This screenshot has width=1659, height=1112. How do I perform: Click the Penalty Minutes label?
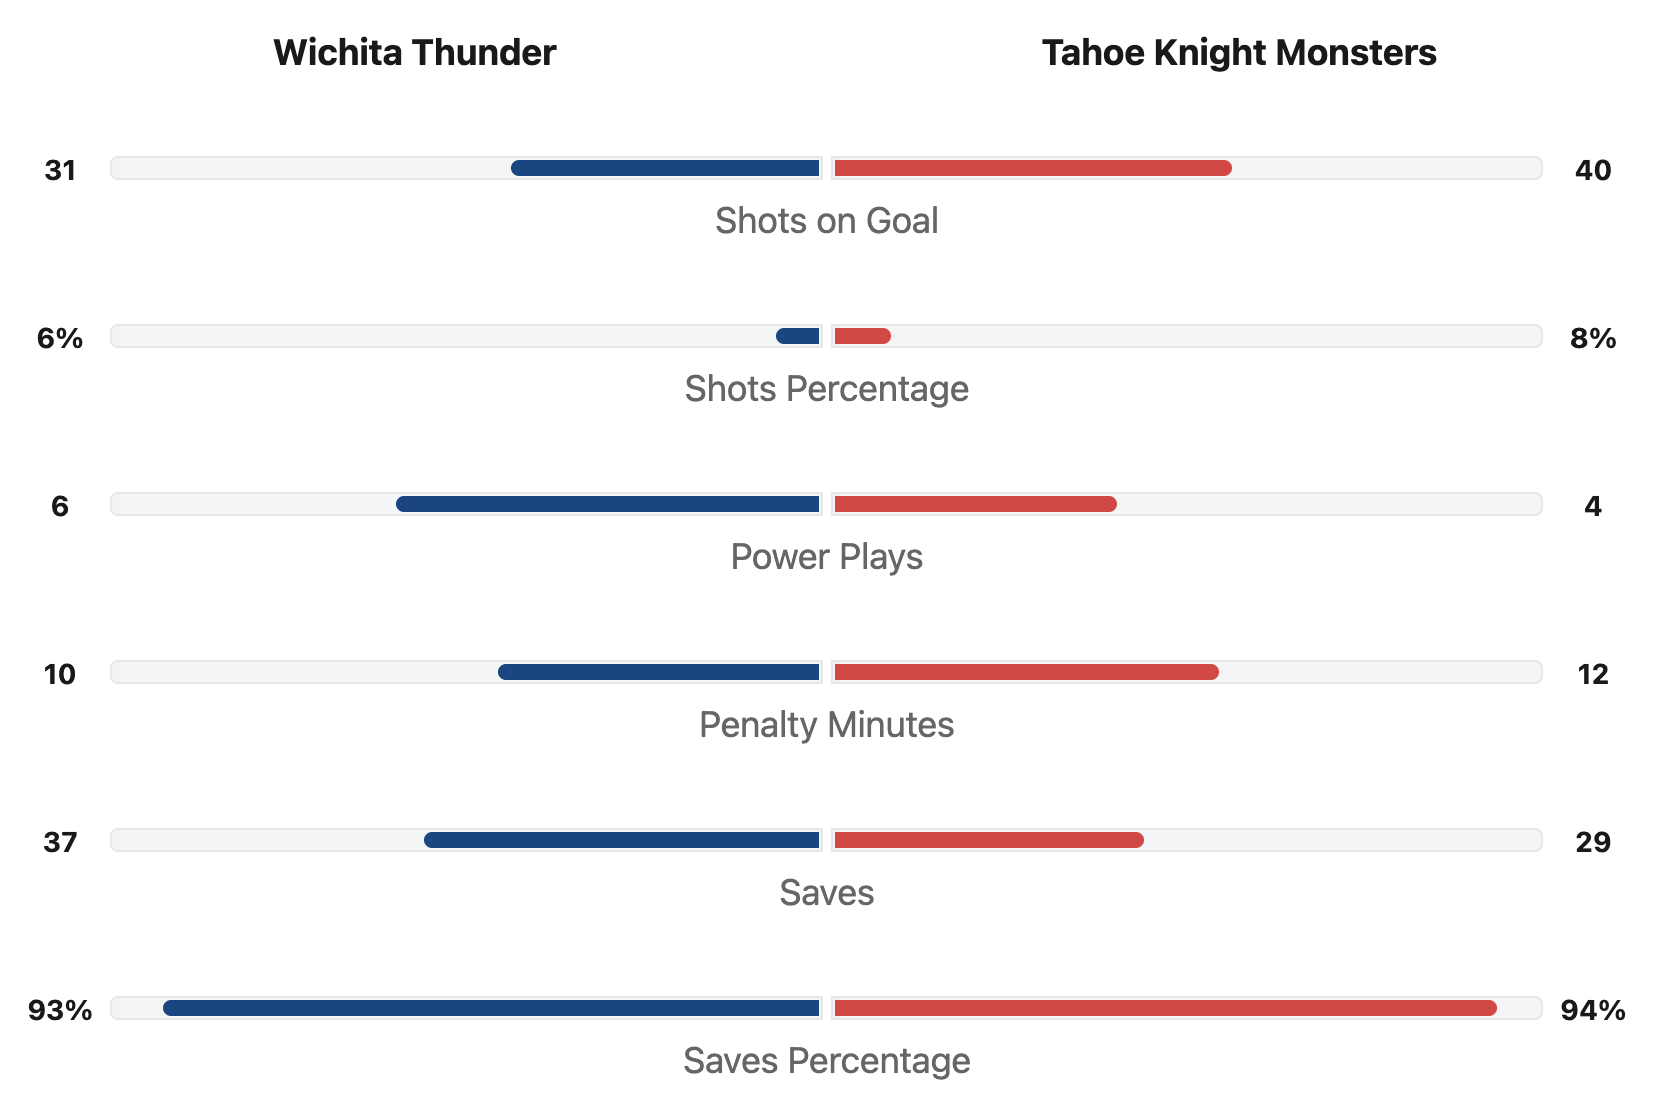(826, 725)
